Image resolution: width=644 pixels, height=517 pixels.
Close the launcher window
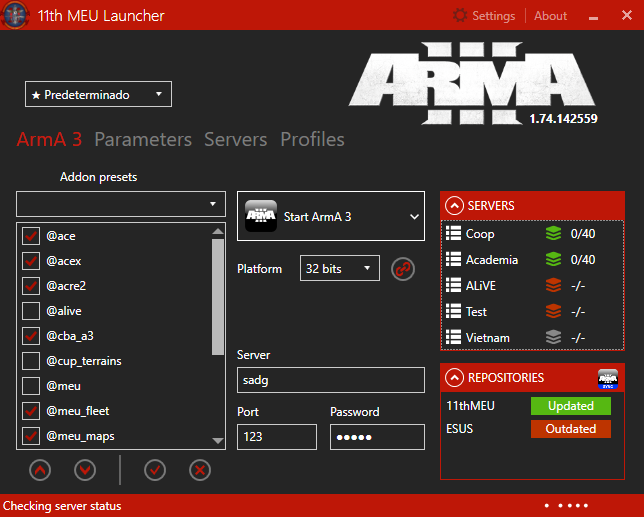627,15
